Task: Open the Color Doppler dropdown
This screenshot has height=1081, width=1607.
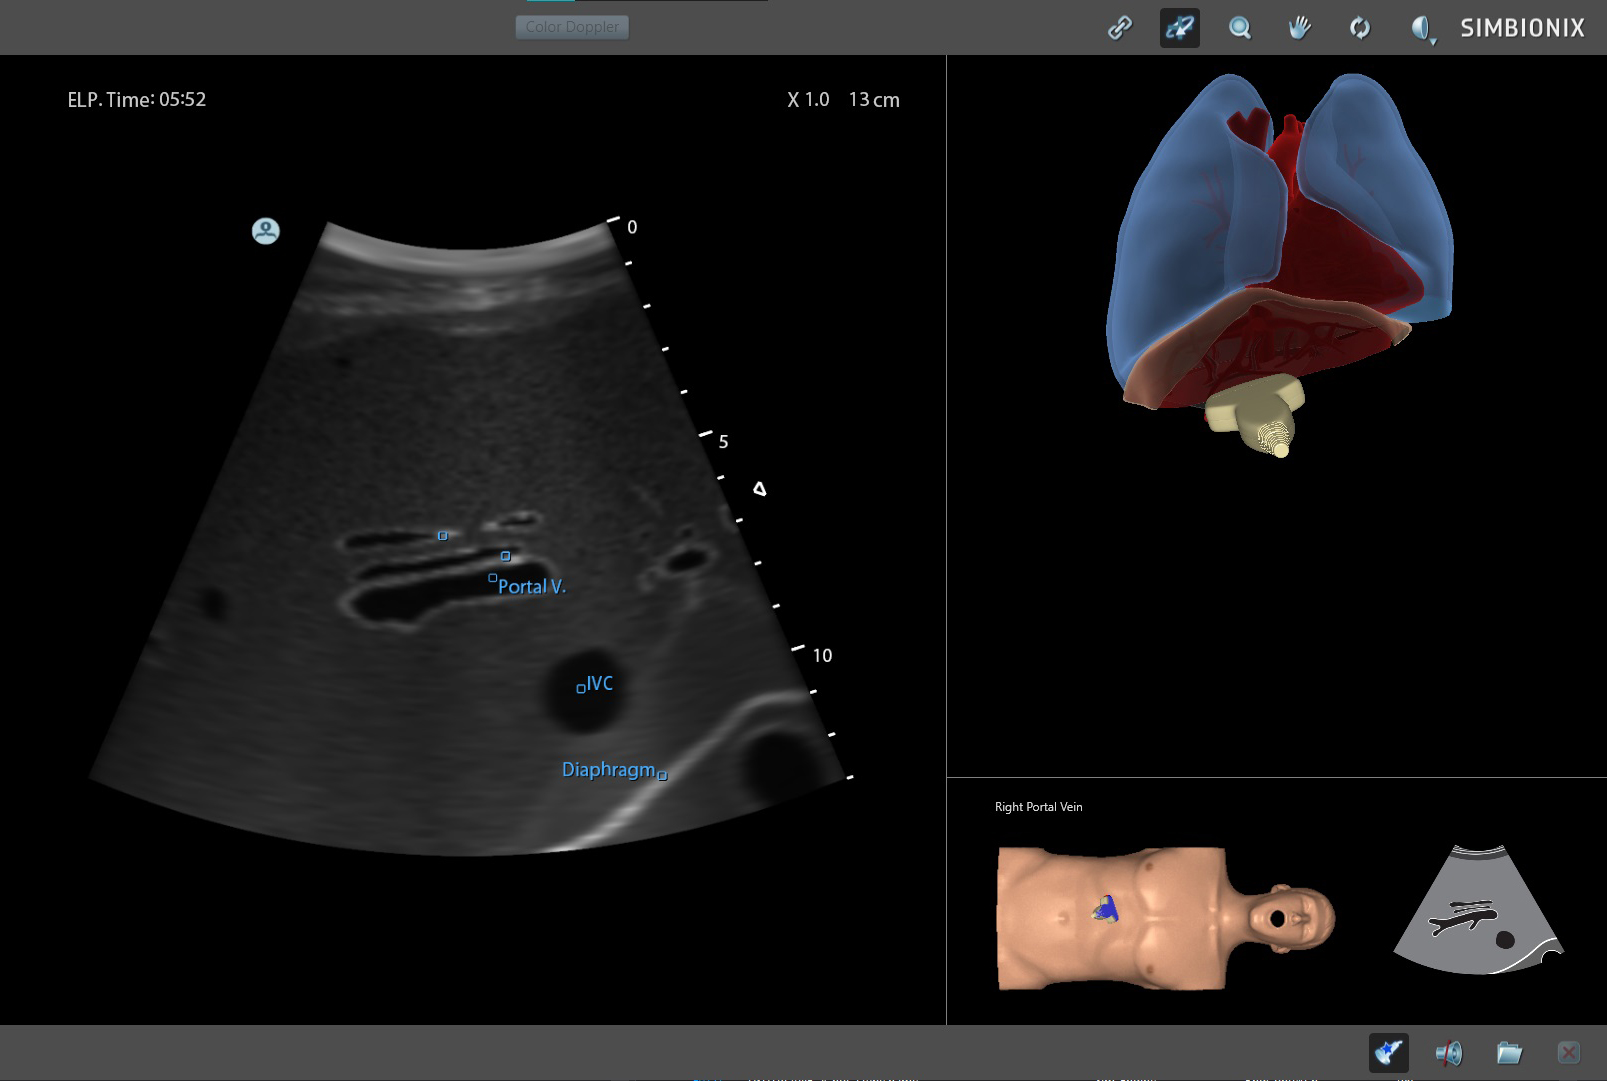Action: click(572, 26)
